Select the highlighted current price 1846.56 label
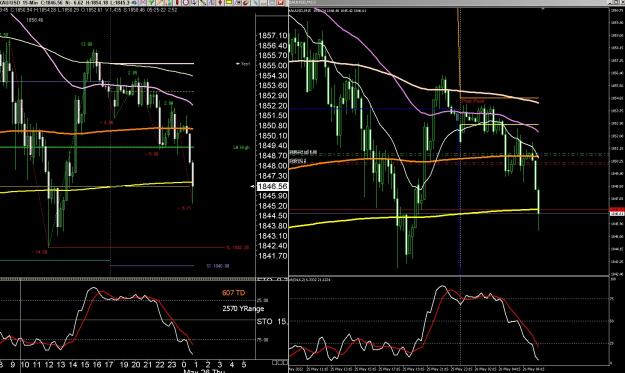The image size is (625, 373). [x=273, y=186]
